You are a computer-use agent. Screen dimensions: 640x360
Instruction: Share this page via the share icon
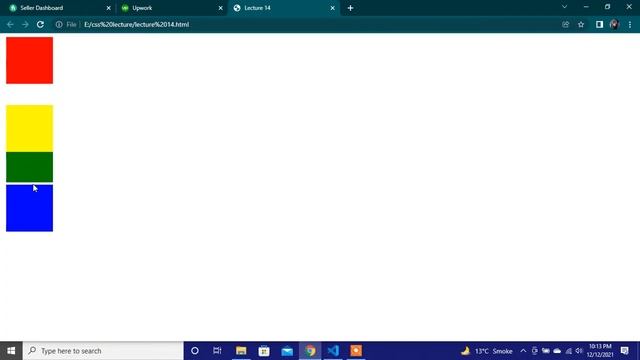tap(565, 24)
